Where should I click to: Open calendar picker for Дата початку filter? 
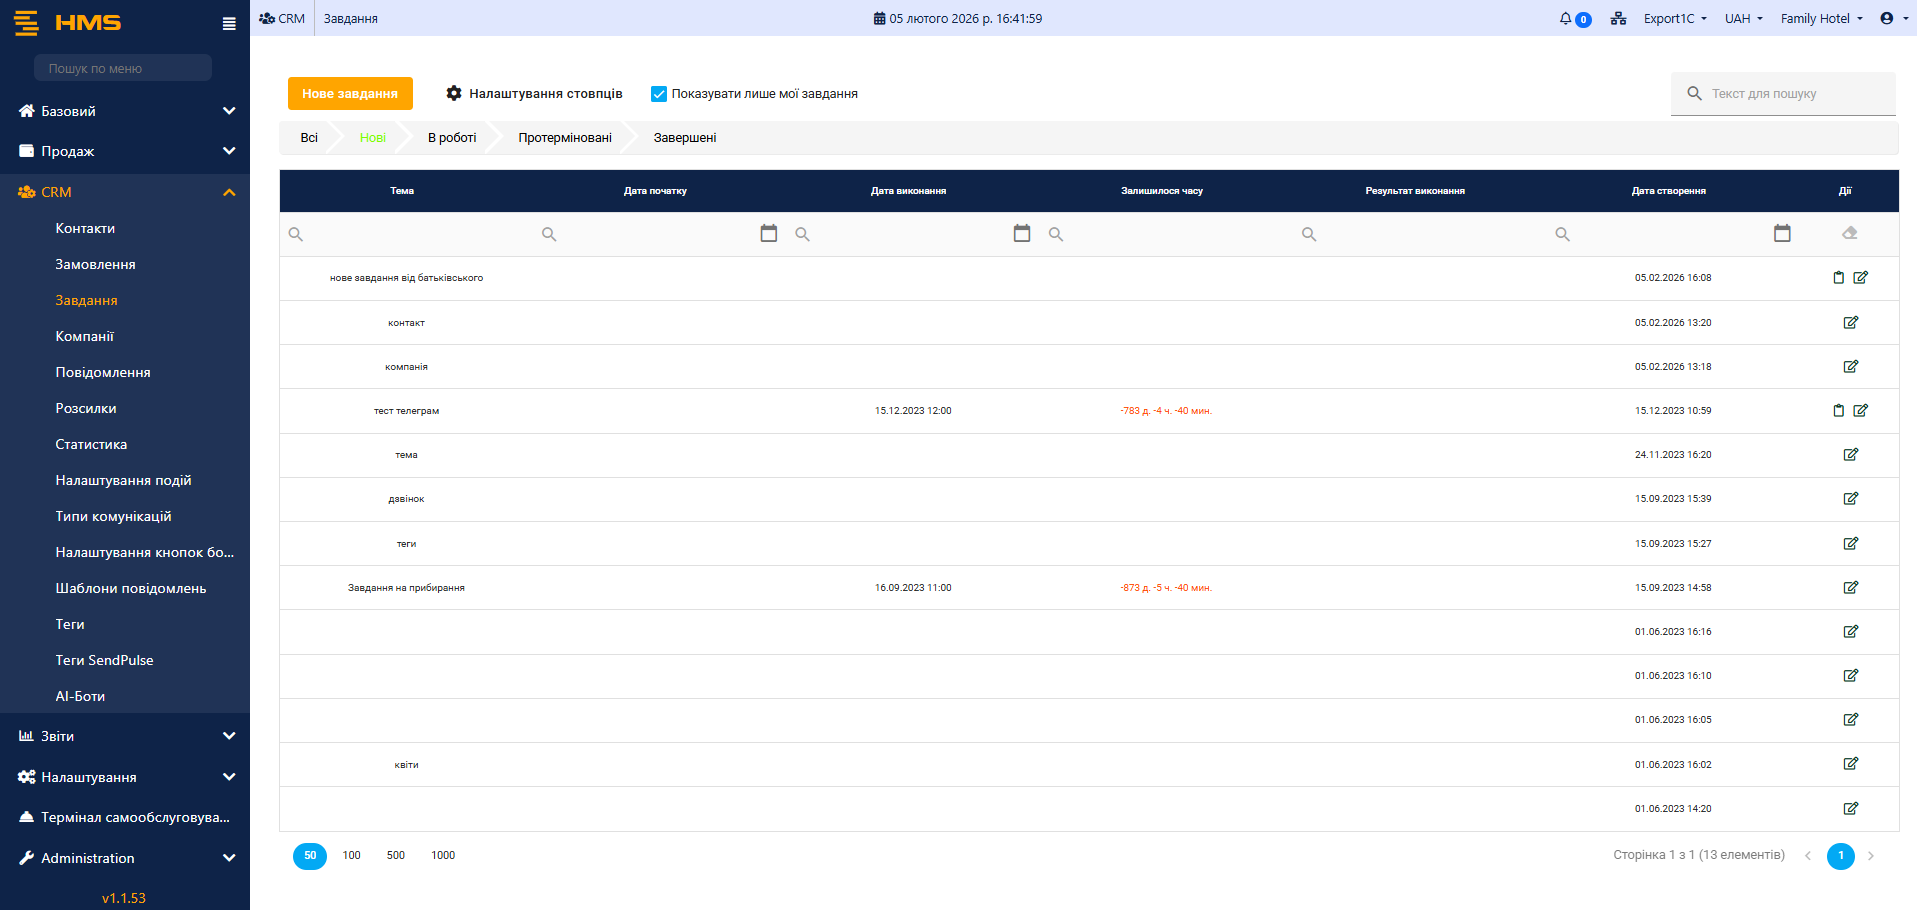768,233
